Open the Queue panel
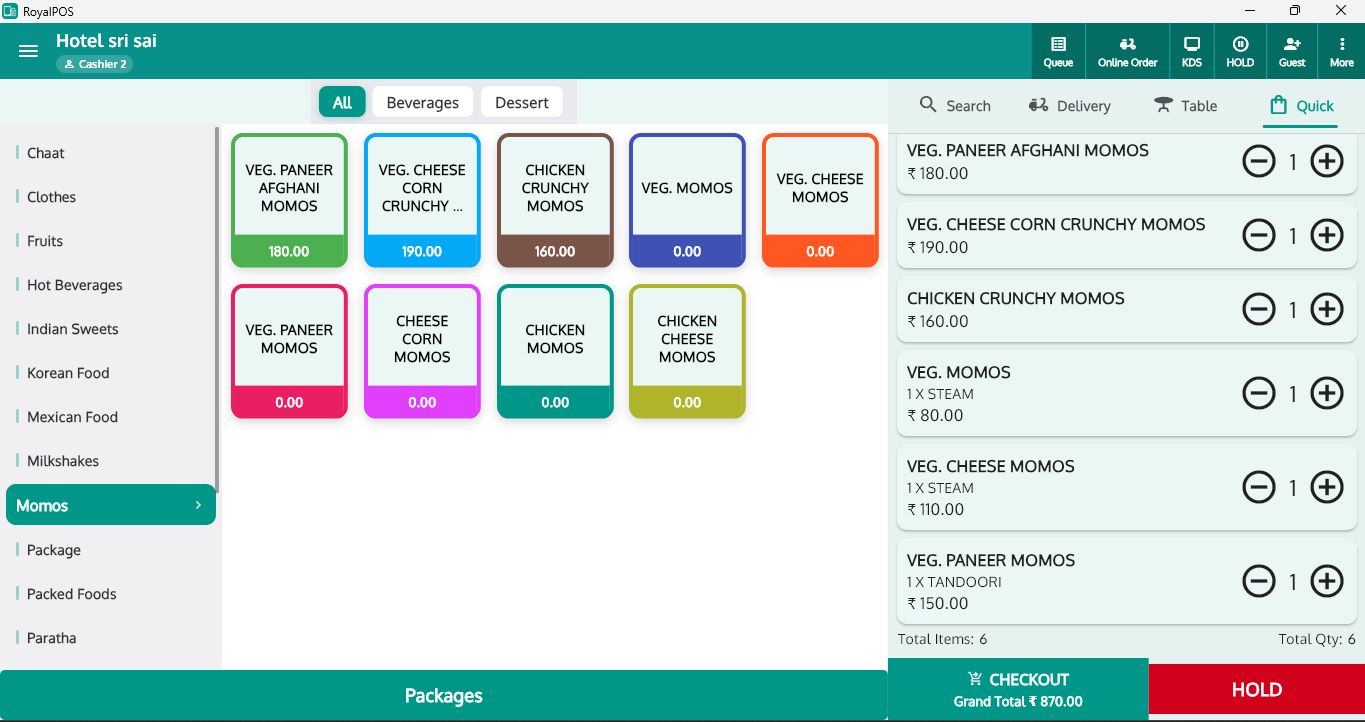 [1058, 51]
